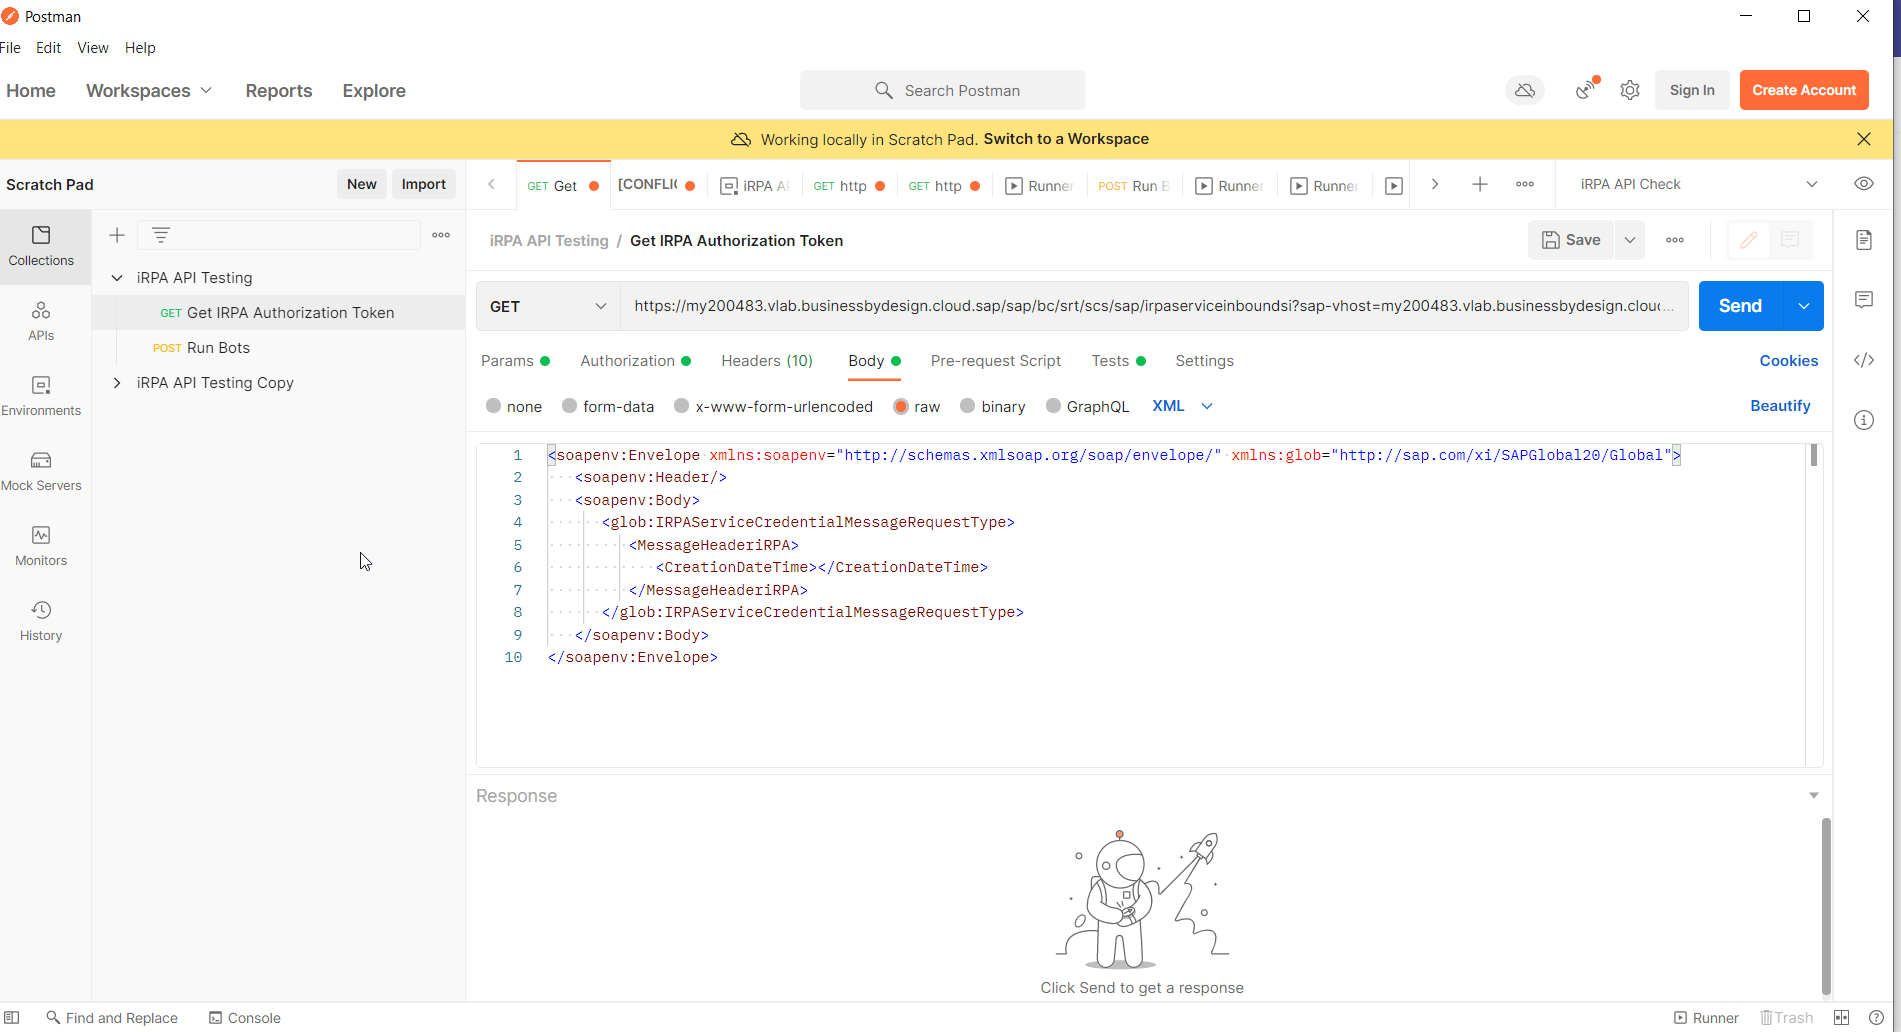The height and width of the screenshot is (1032, 1901).
Task: Open the Environments sidebar panel
Action: 41,396
